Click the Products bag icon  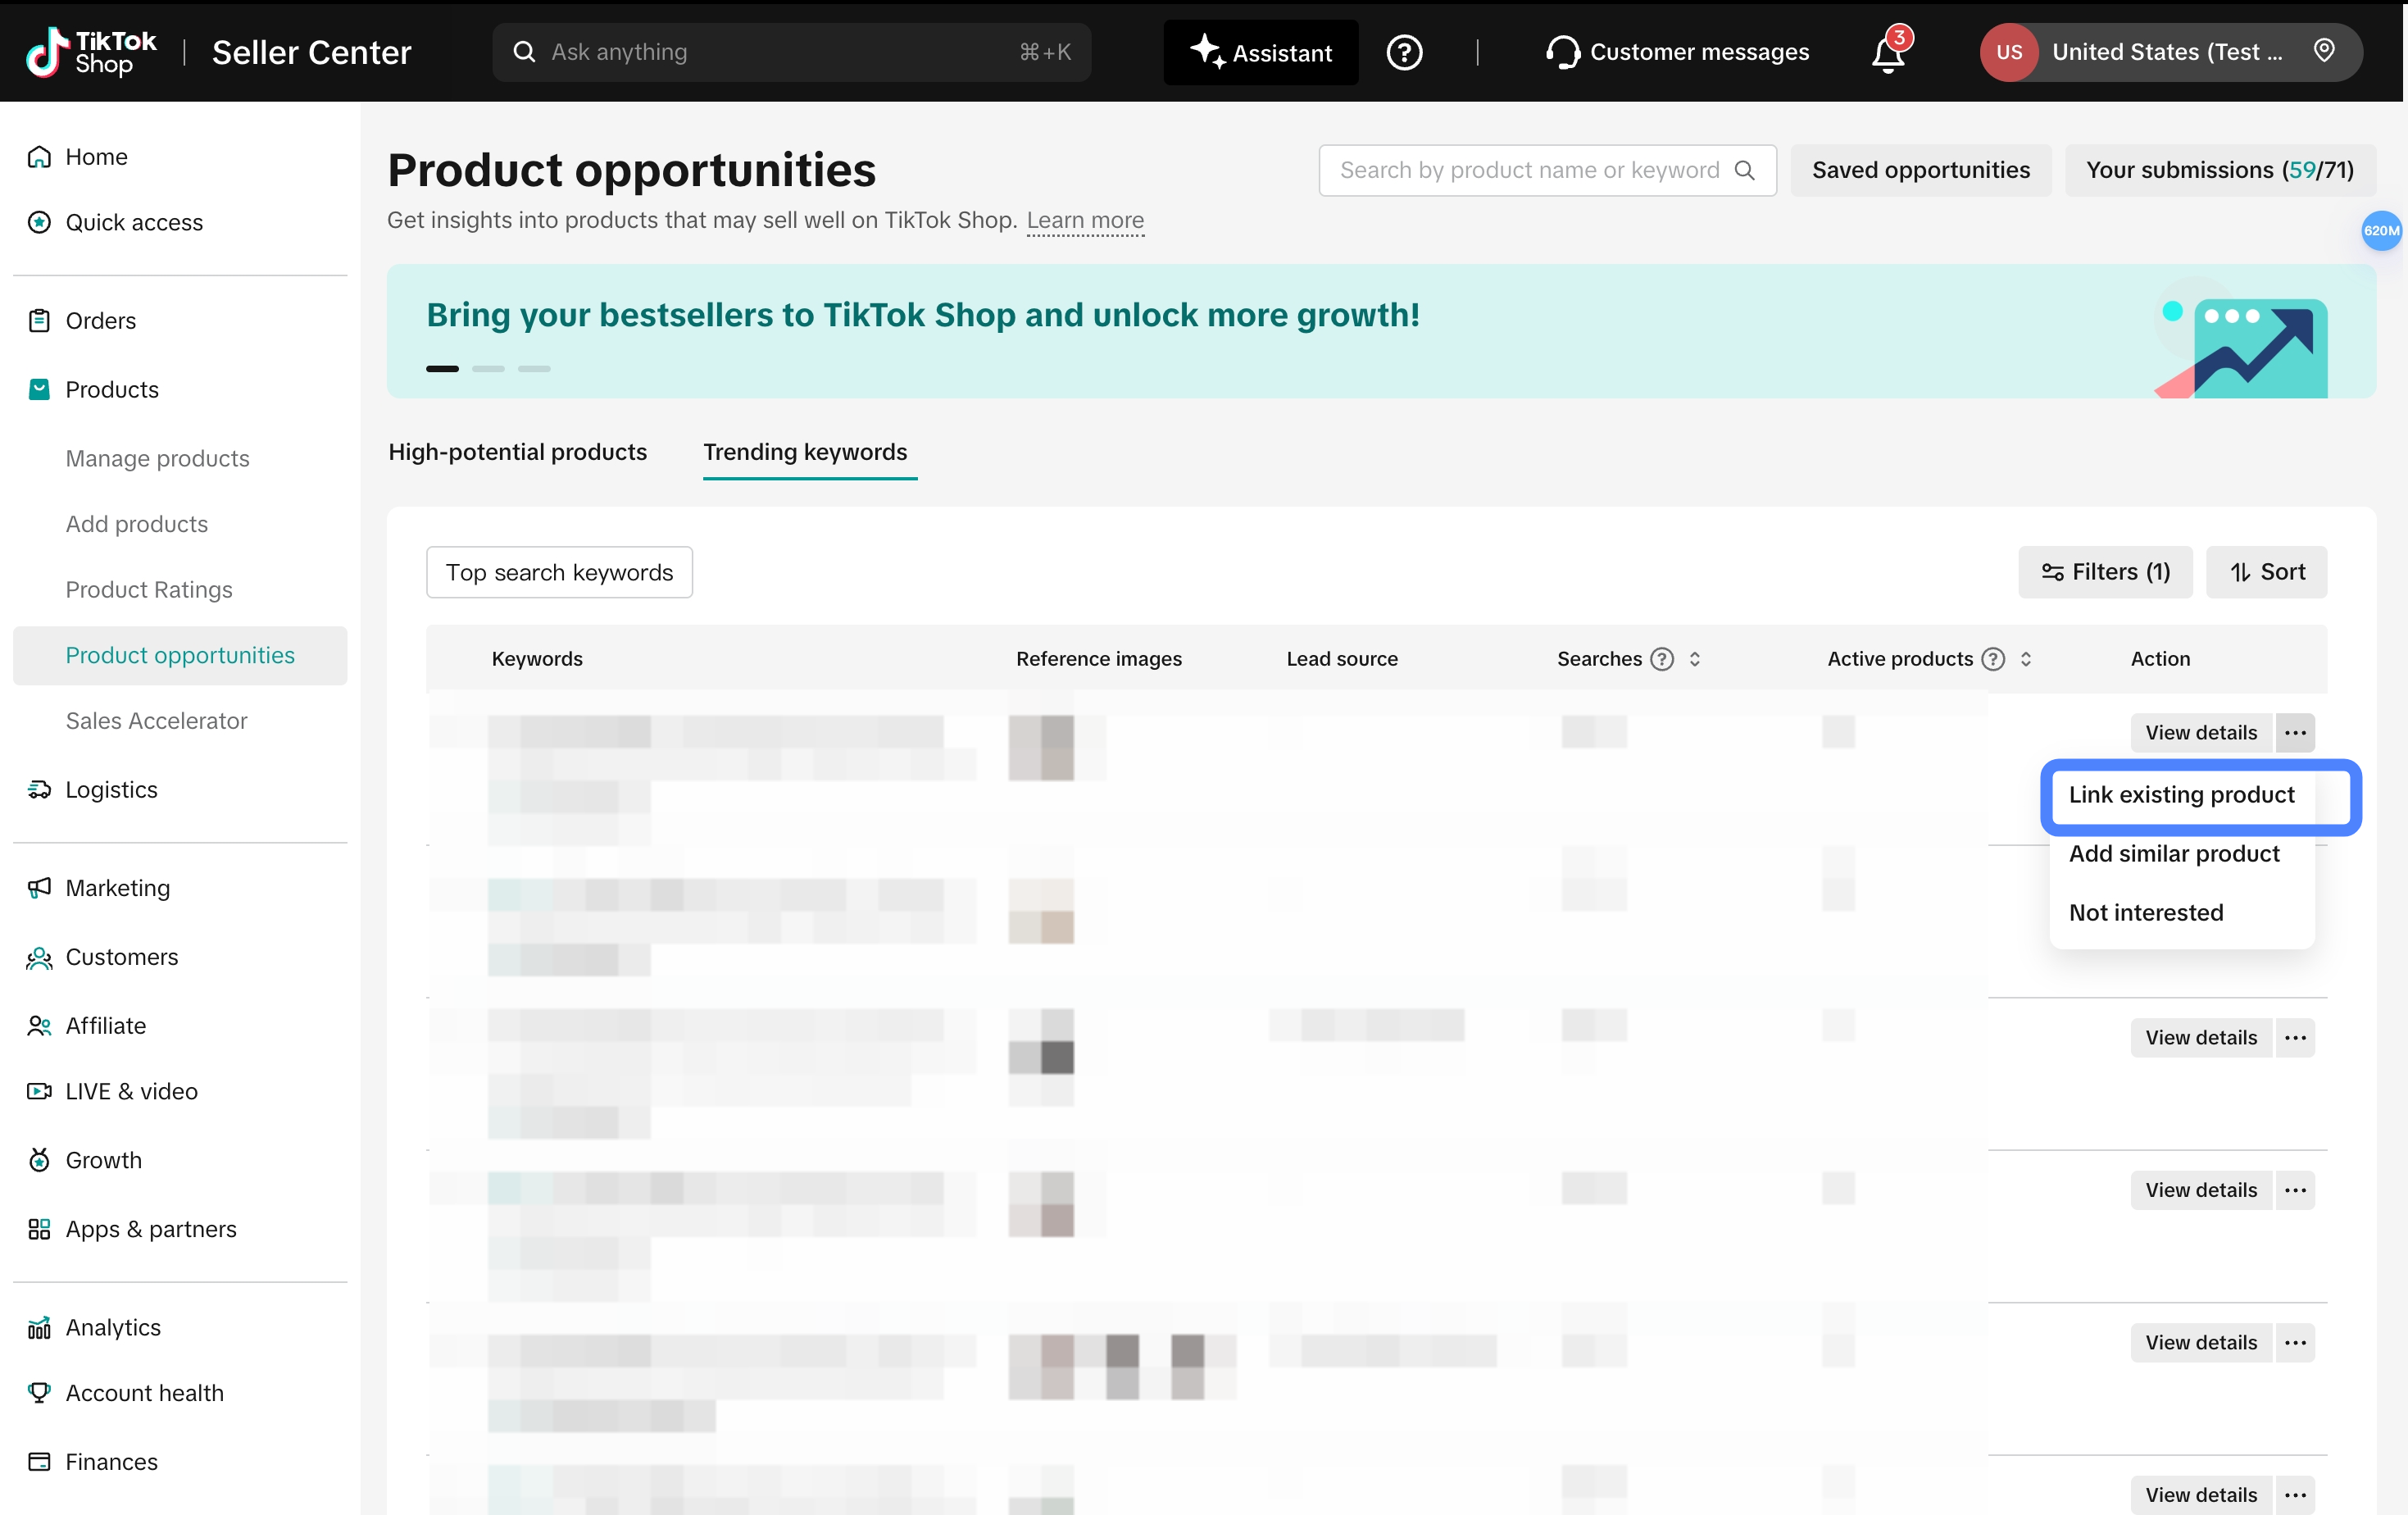[x=39, y=390]
